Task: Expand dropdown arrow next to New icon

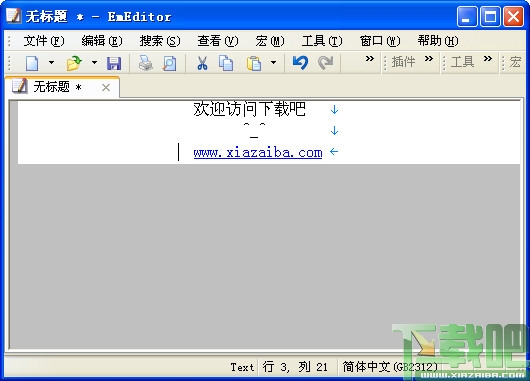Action: [51, 63]
